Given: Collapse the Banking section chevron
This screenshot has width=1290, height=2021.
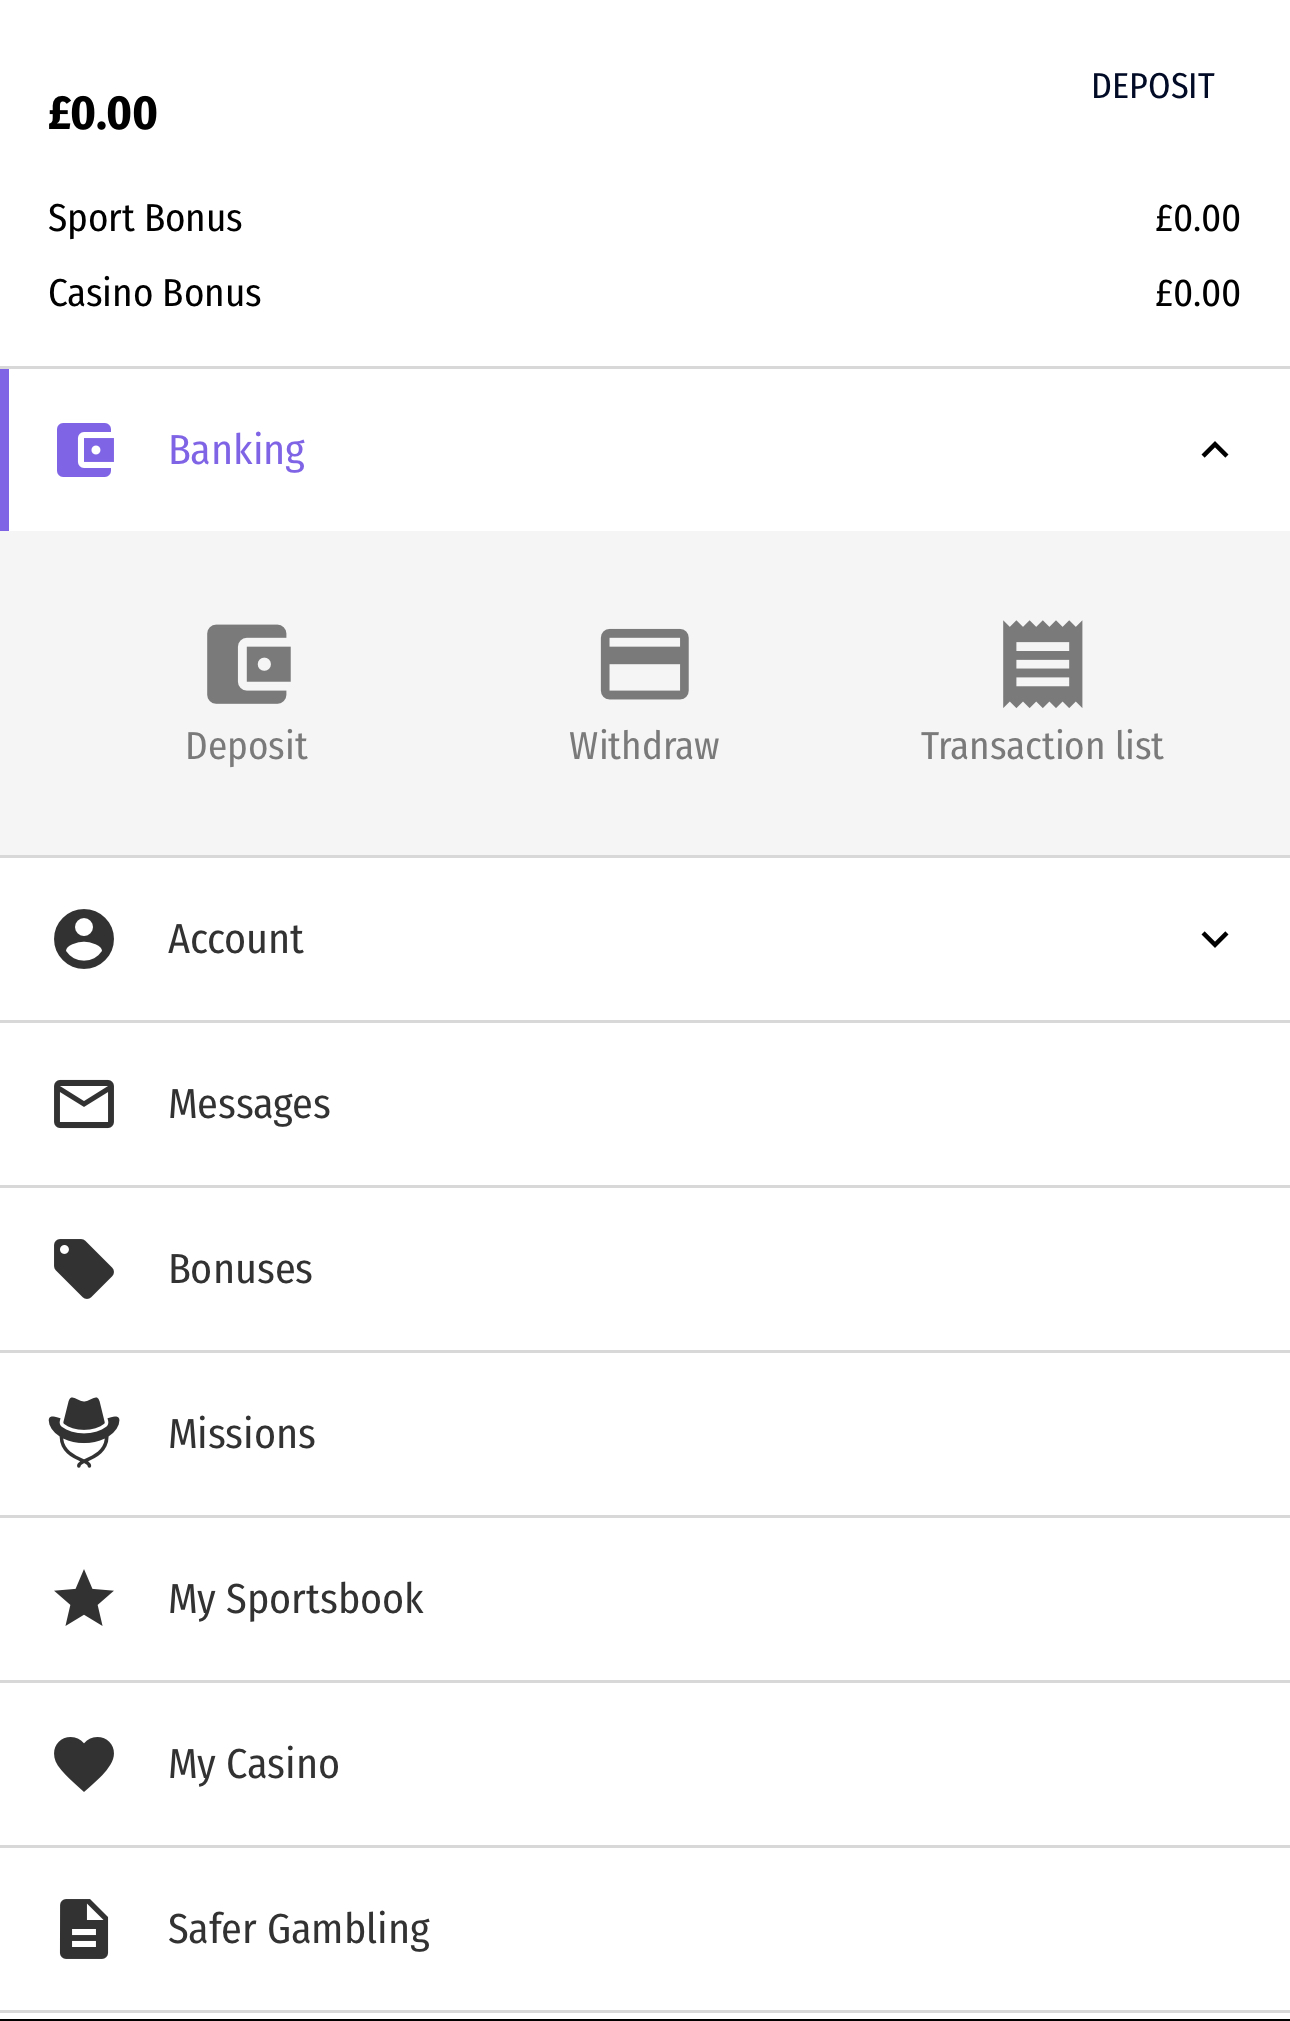Looking at the screenshot, I should [1214, 450].
